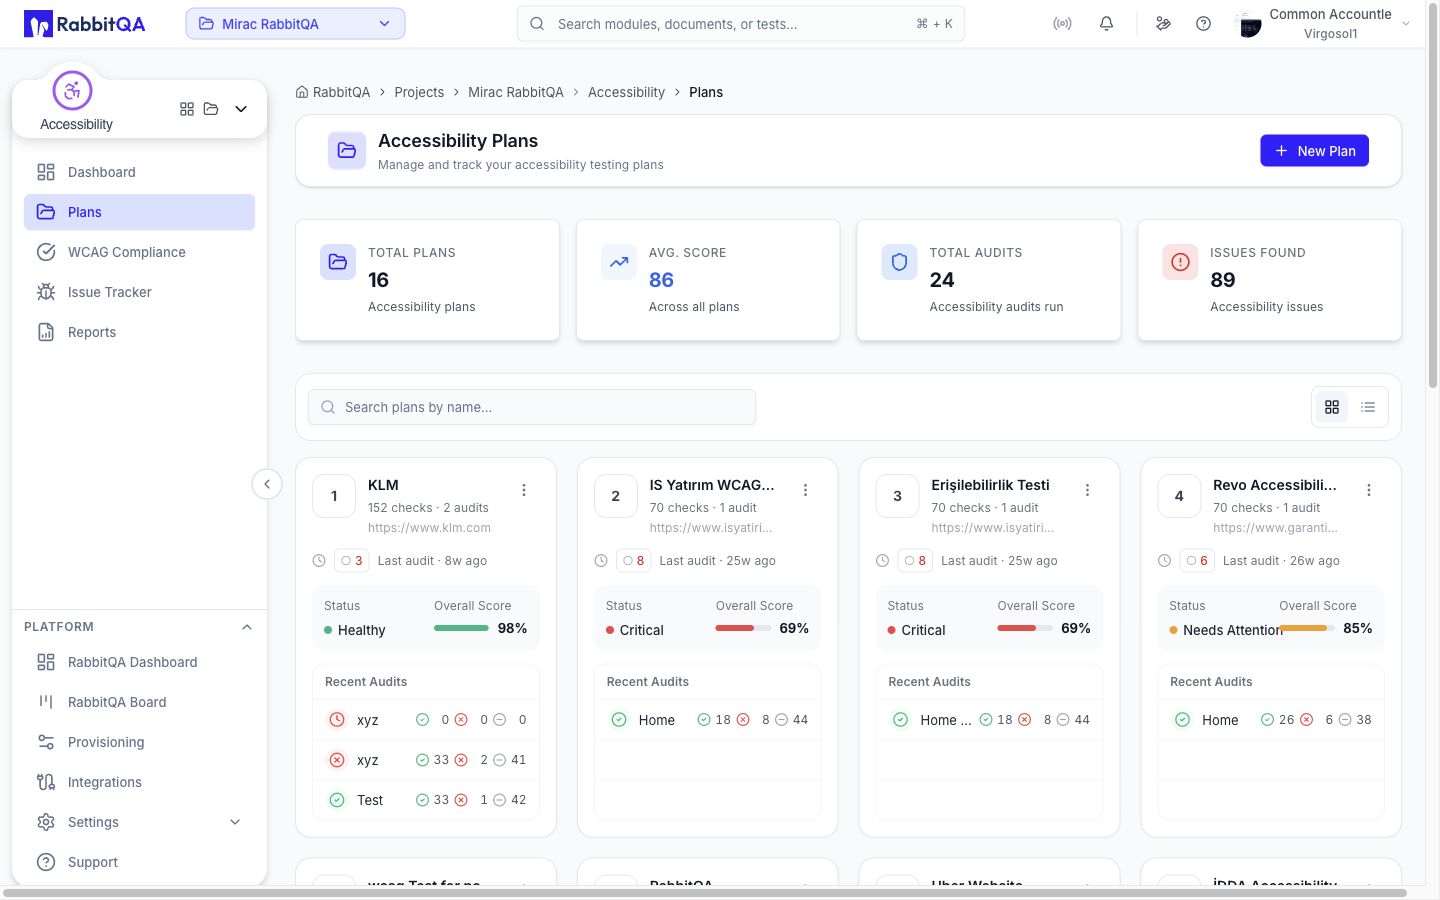Click the IS Yatırım overall score bar
Viewport: 1440px width, 900px height.
(743, 628)
